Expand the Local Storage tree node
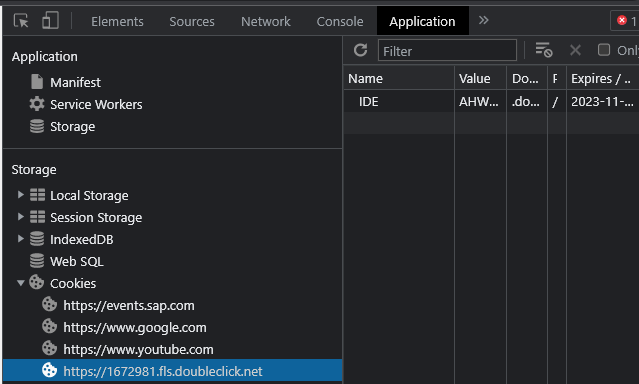 tap(20, 195)
